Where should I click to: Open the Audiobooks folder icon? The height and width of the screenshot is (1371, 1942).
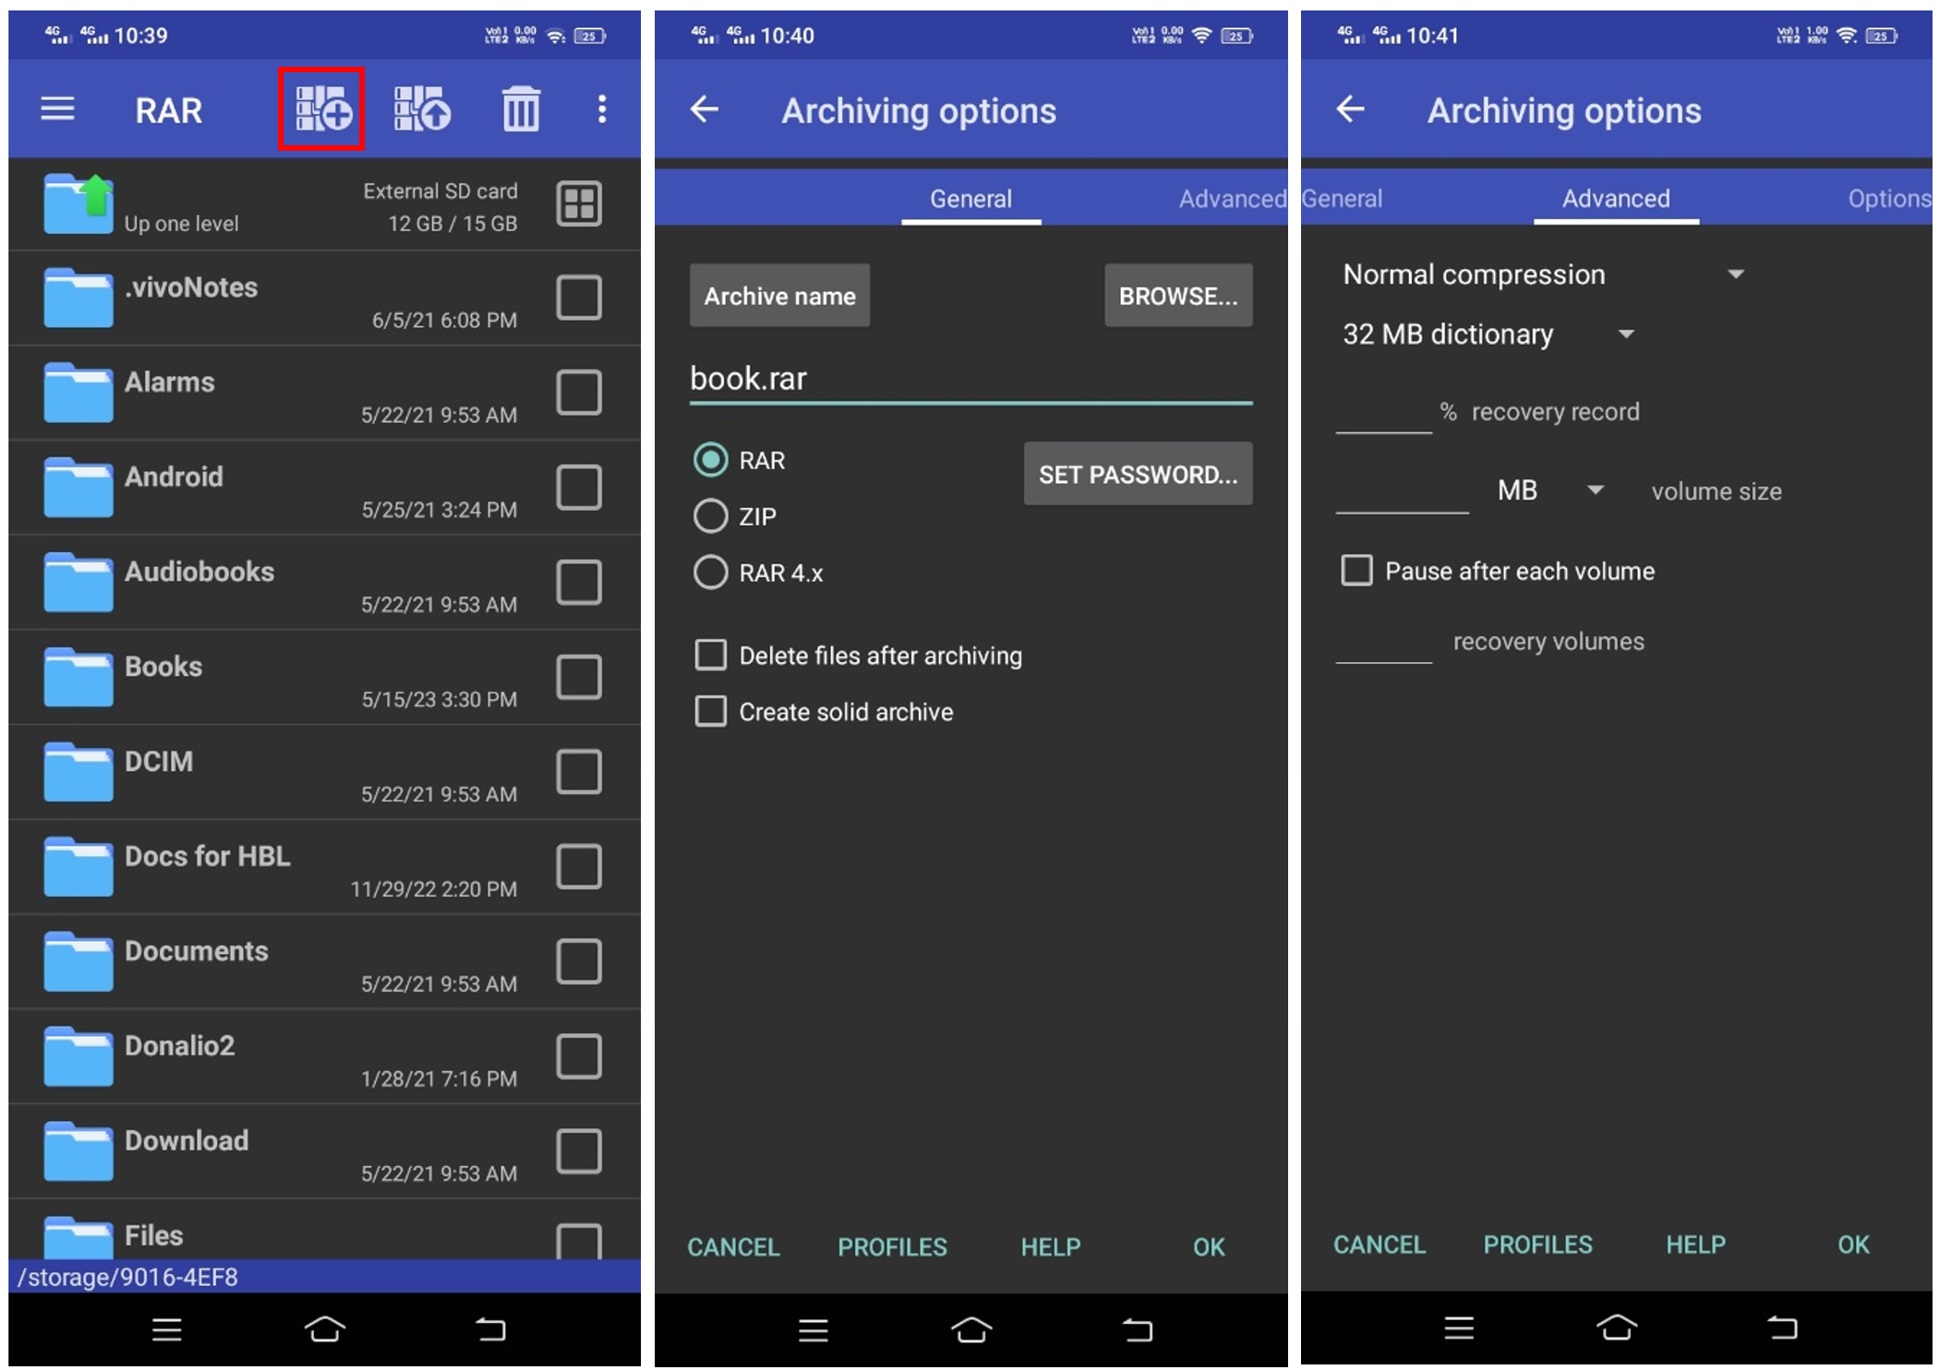coord(78,582)
